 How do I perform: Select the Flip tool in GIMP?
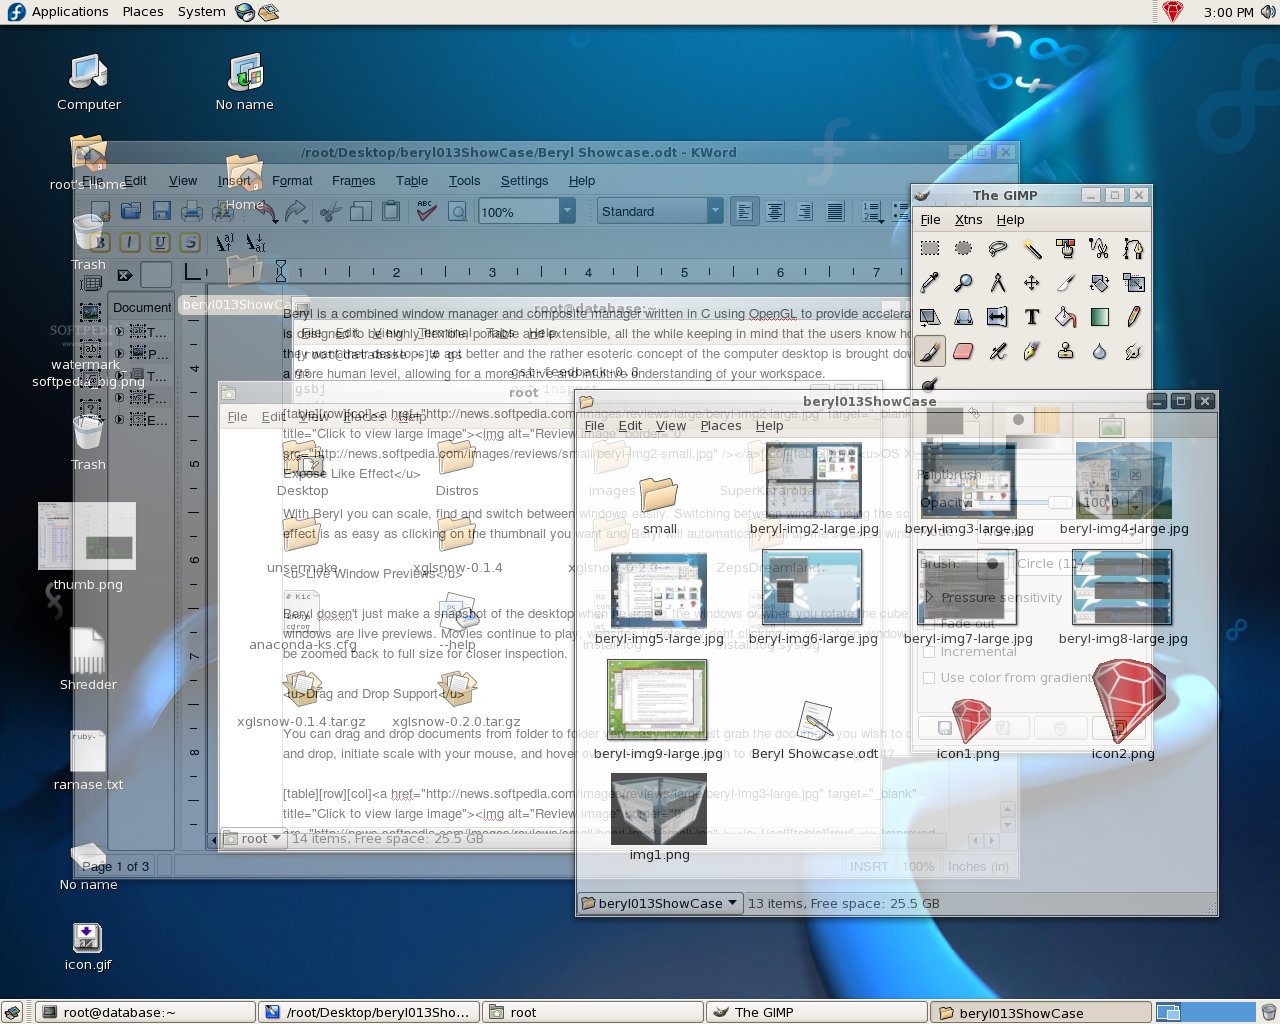point(998,317)
